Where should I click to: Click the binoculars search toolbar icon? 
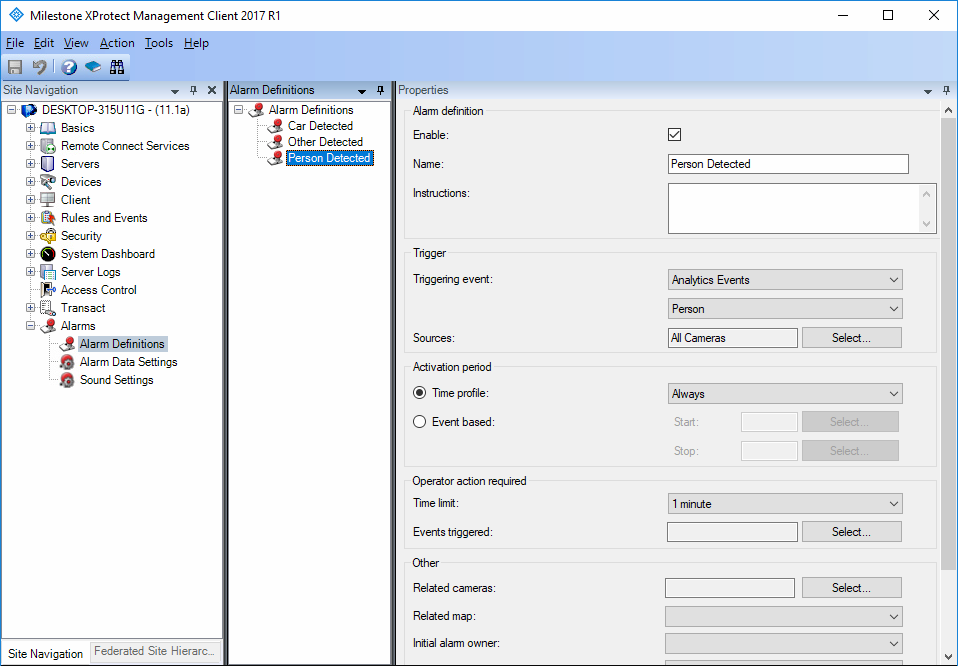click(117, 67)
